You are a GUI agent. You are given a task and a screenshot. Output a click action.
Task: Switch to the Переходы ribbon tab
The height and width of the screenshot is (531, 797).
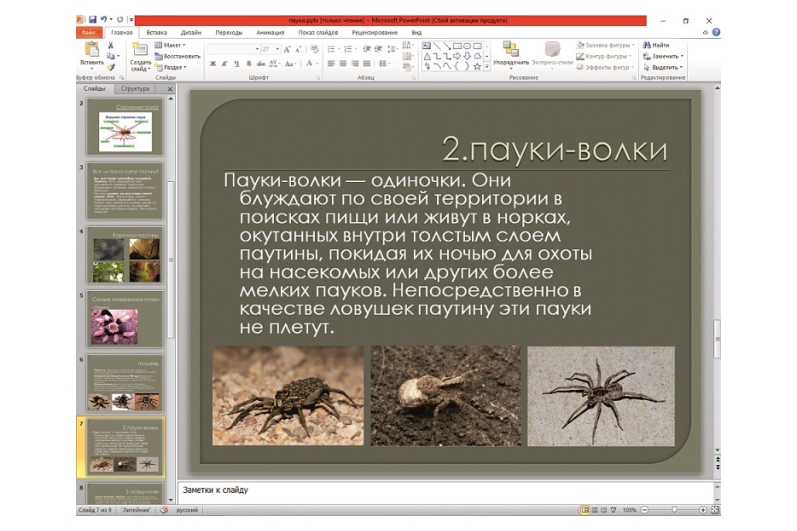229,32
